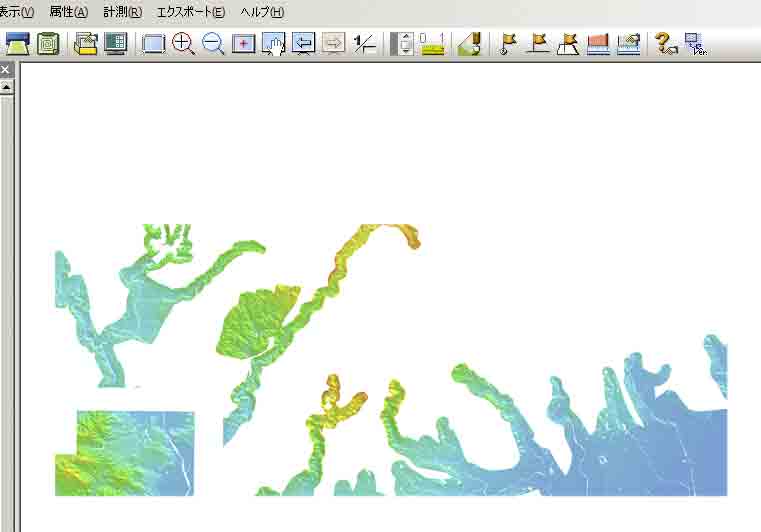Click the red cross-section profile icon

click(598, 44)
